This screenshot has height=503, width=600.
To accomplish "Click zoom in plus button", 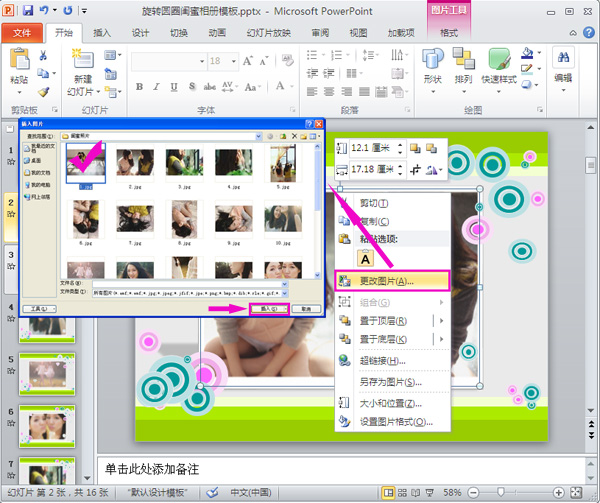I will [558, 493].
